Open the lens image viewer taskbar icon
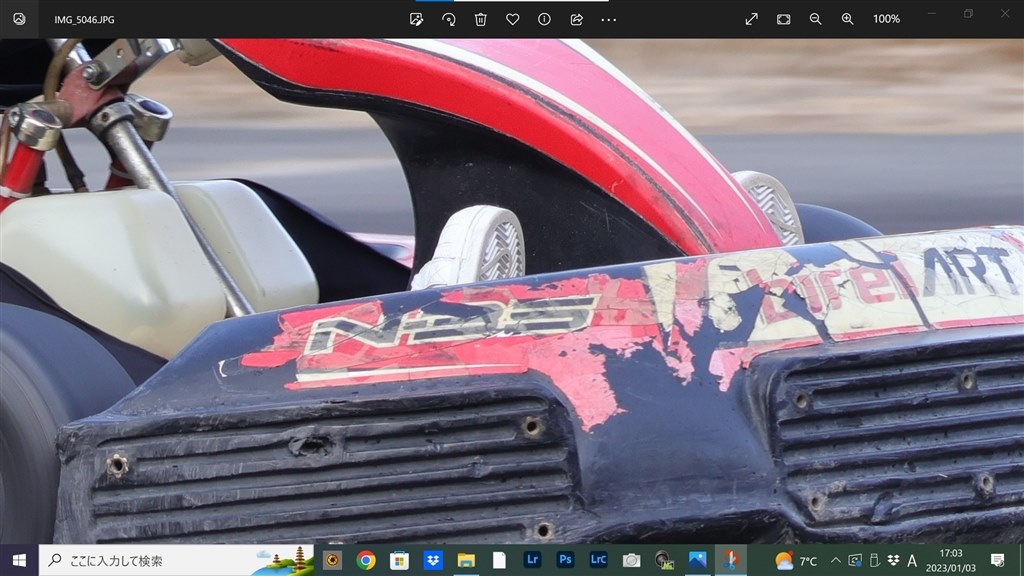The image size is (1024, 576). (664, 560)
